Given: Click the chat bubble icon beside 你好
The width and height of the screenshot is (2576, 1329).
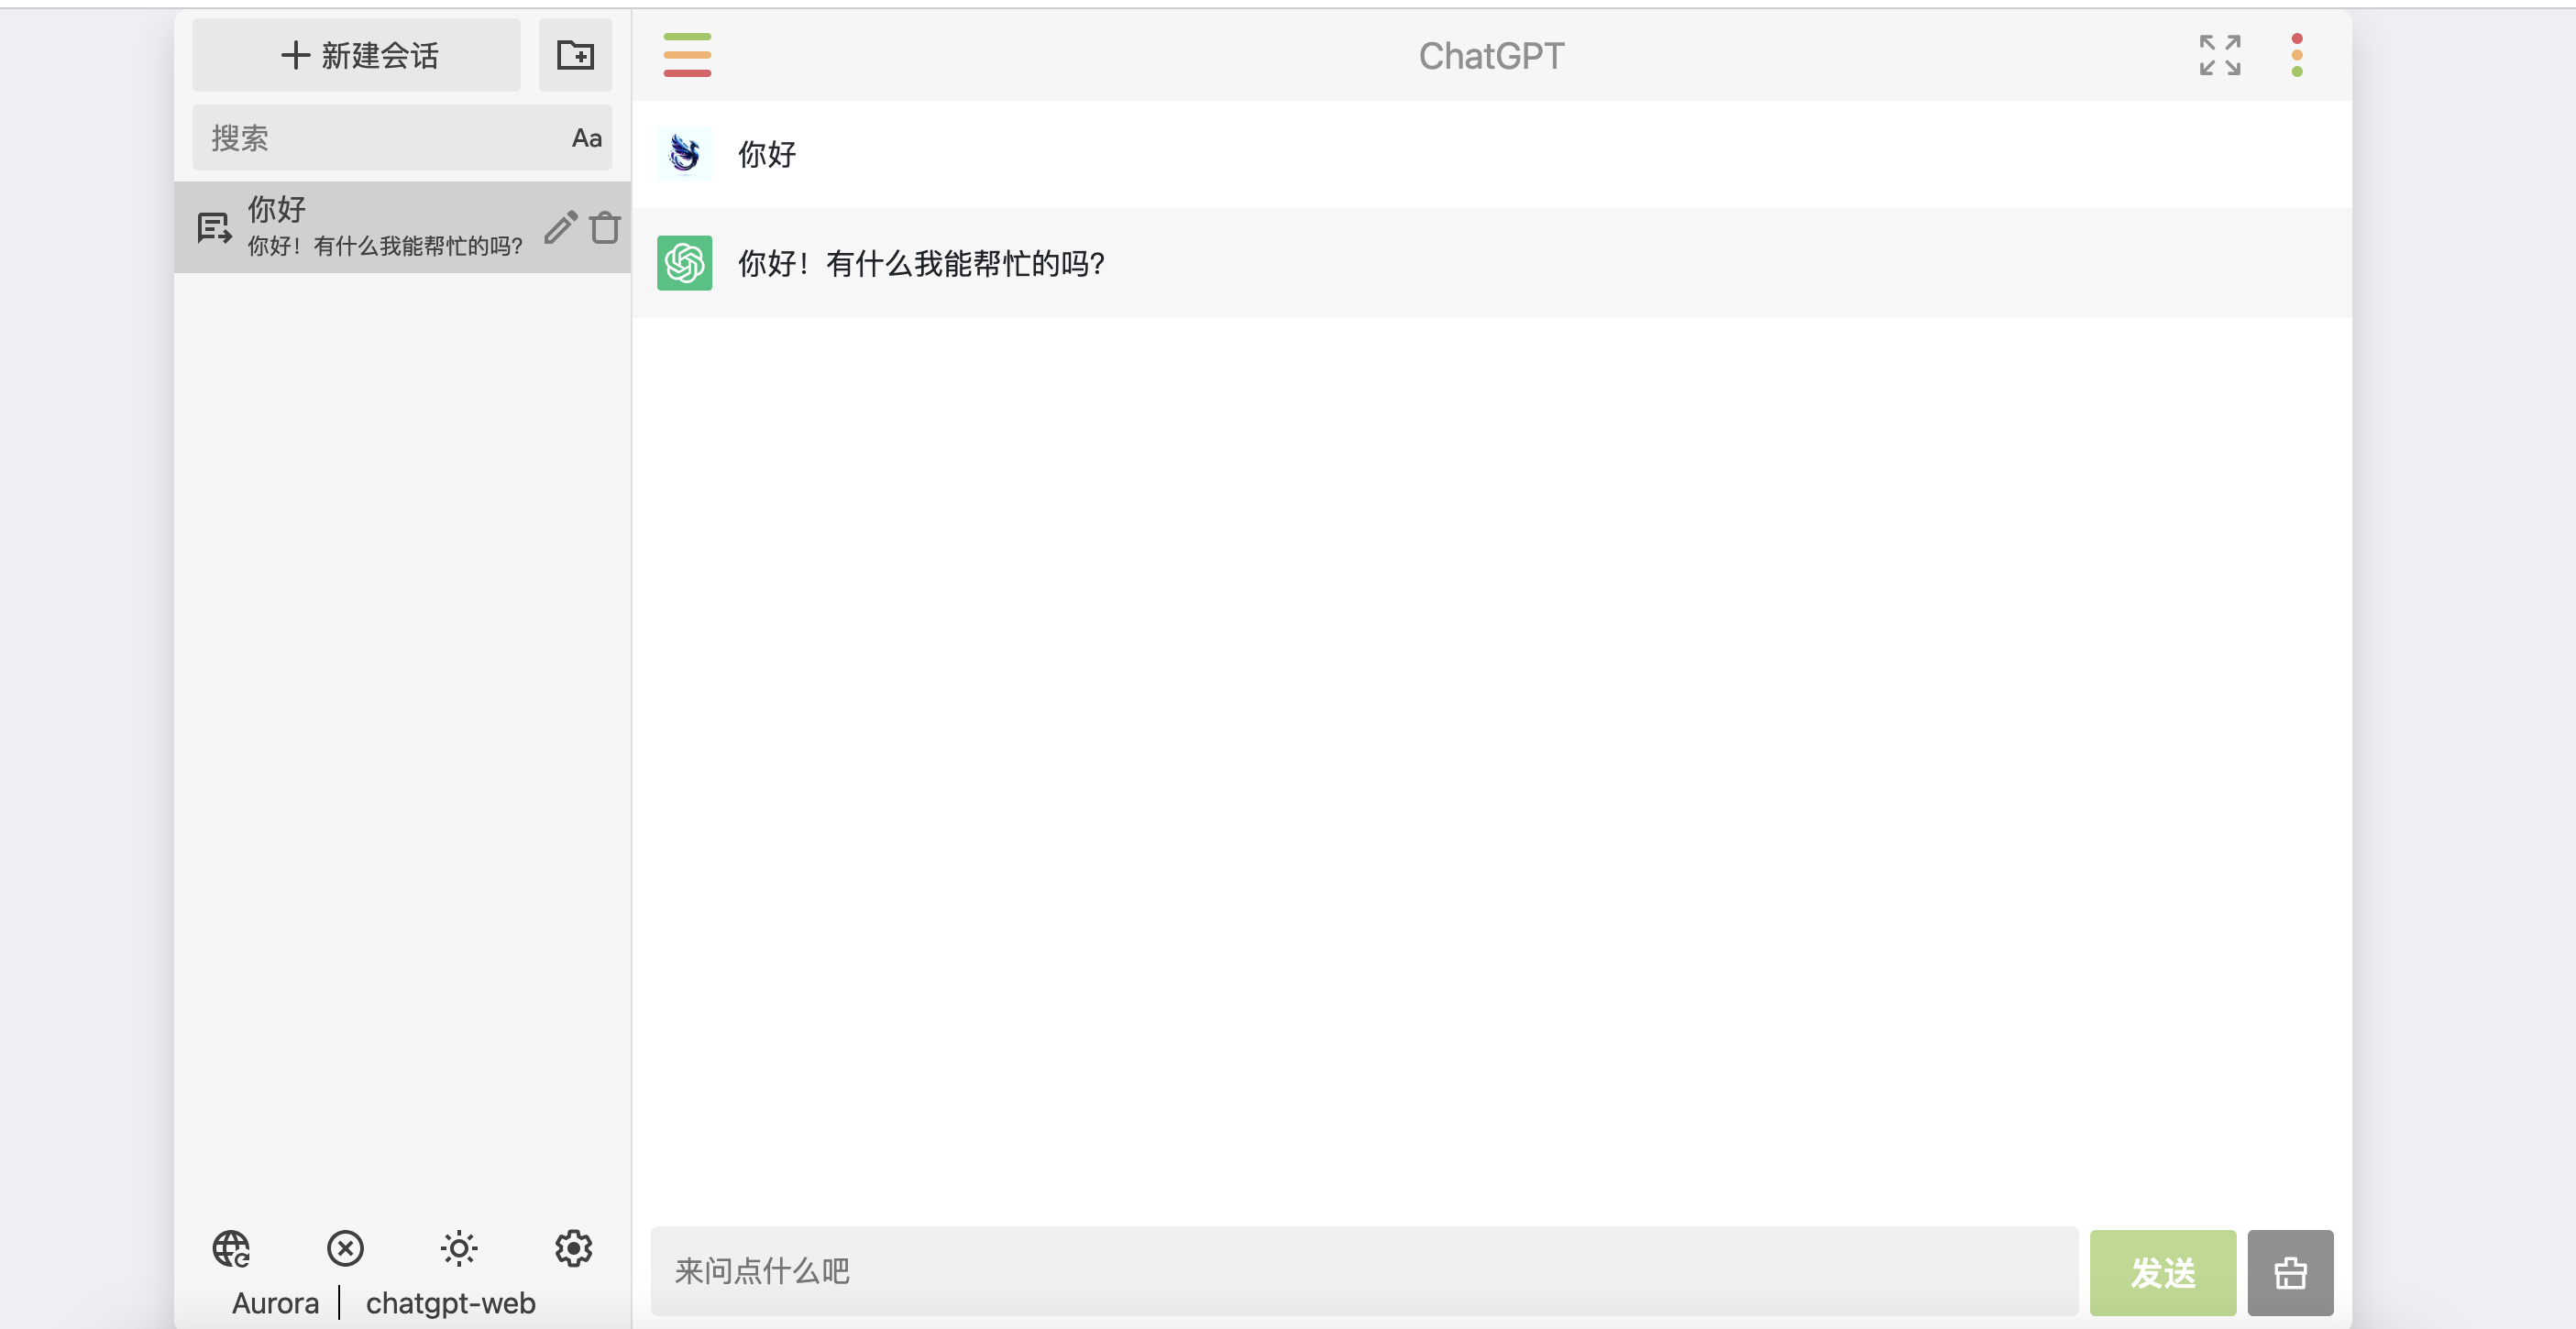Looking at the screenshot, I should coord(214,228).
